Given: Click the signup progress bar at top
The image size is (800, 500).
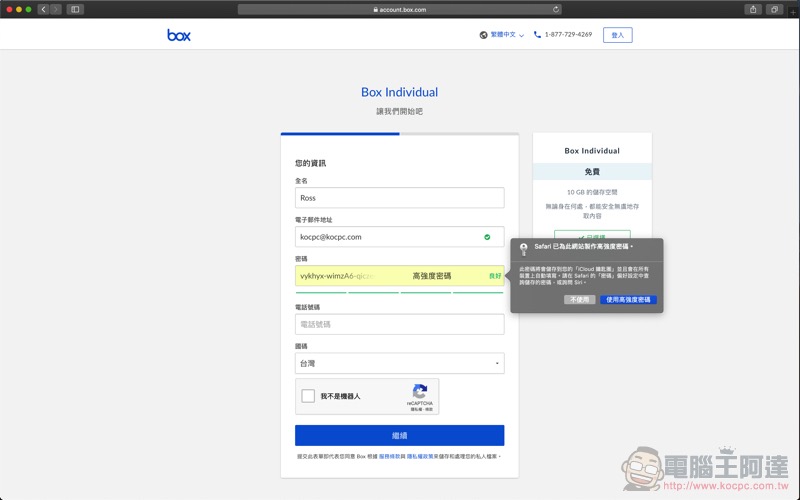Looking at the screenshot, I should [399, 134].
